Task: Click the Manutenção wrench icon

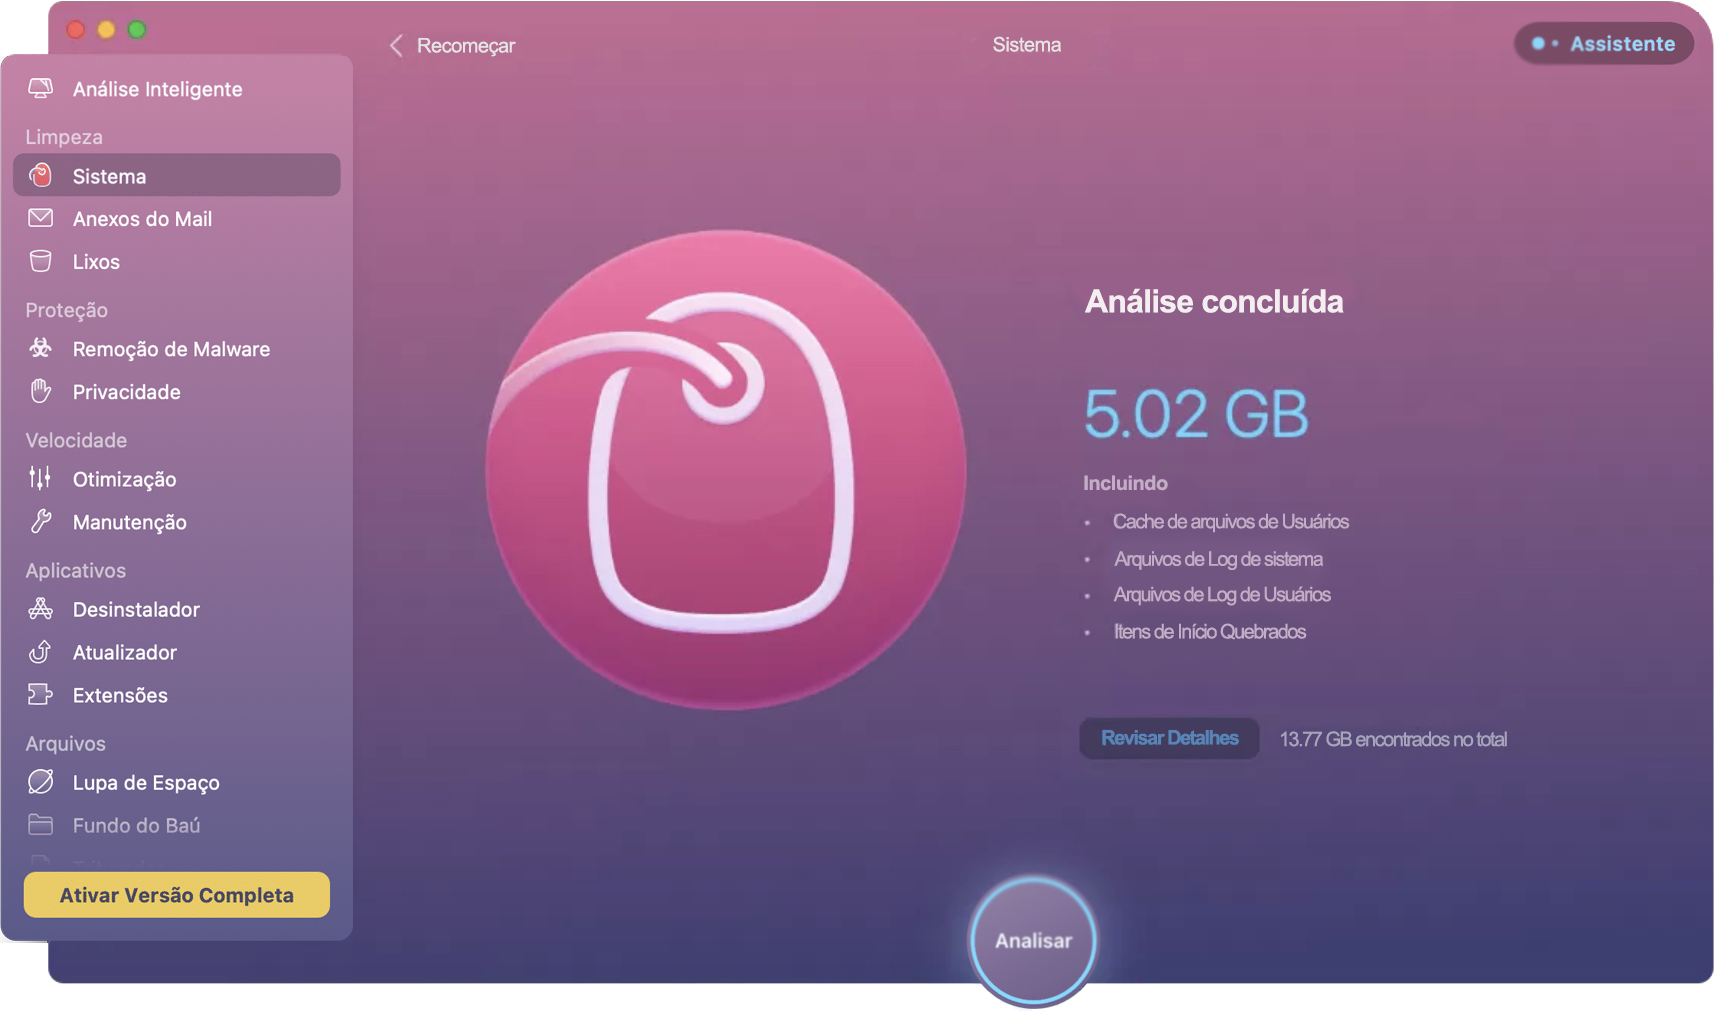Action: click(x=41, y=521)
